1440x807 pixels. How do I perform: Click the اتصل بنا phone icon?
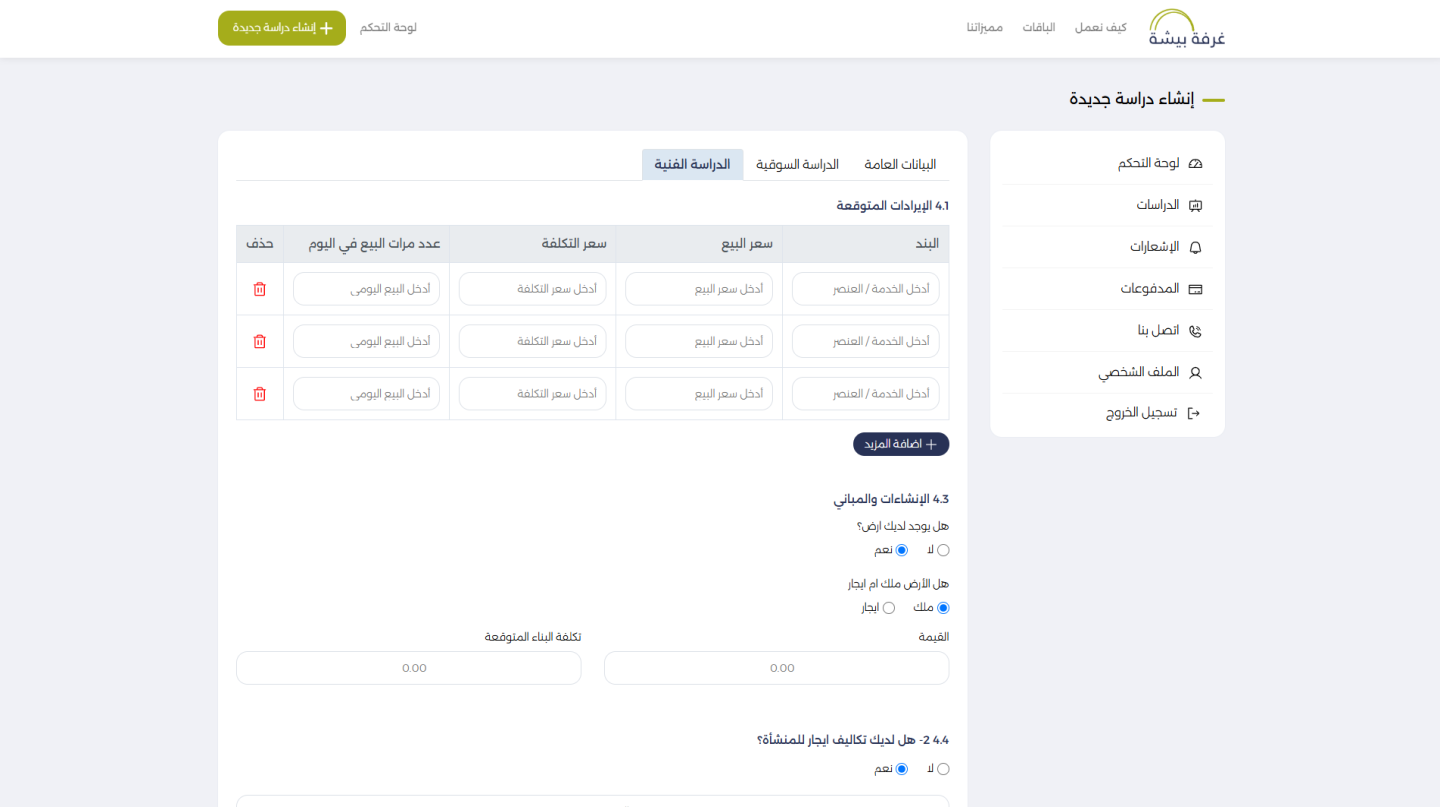coord(1194,331)
